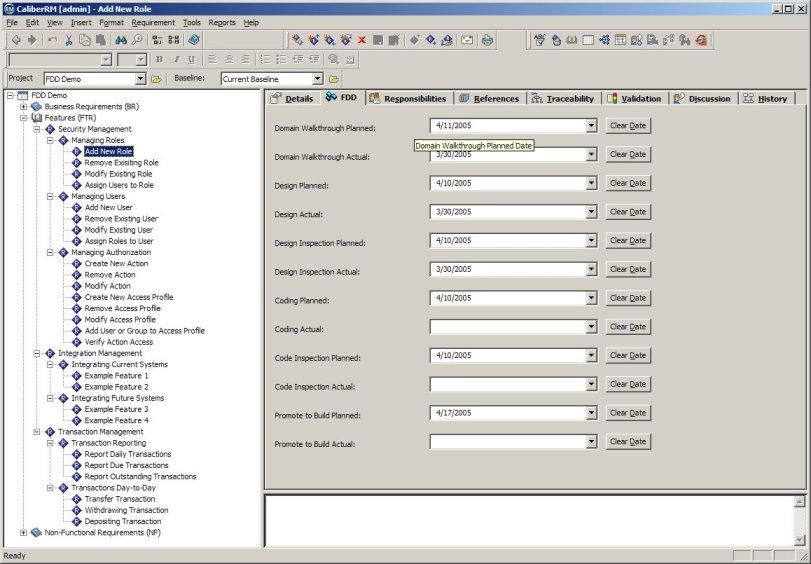
Task: Open the Project dropdown showing FDD Demo
Action: point(140,79)
